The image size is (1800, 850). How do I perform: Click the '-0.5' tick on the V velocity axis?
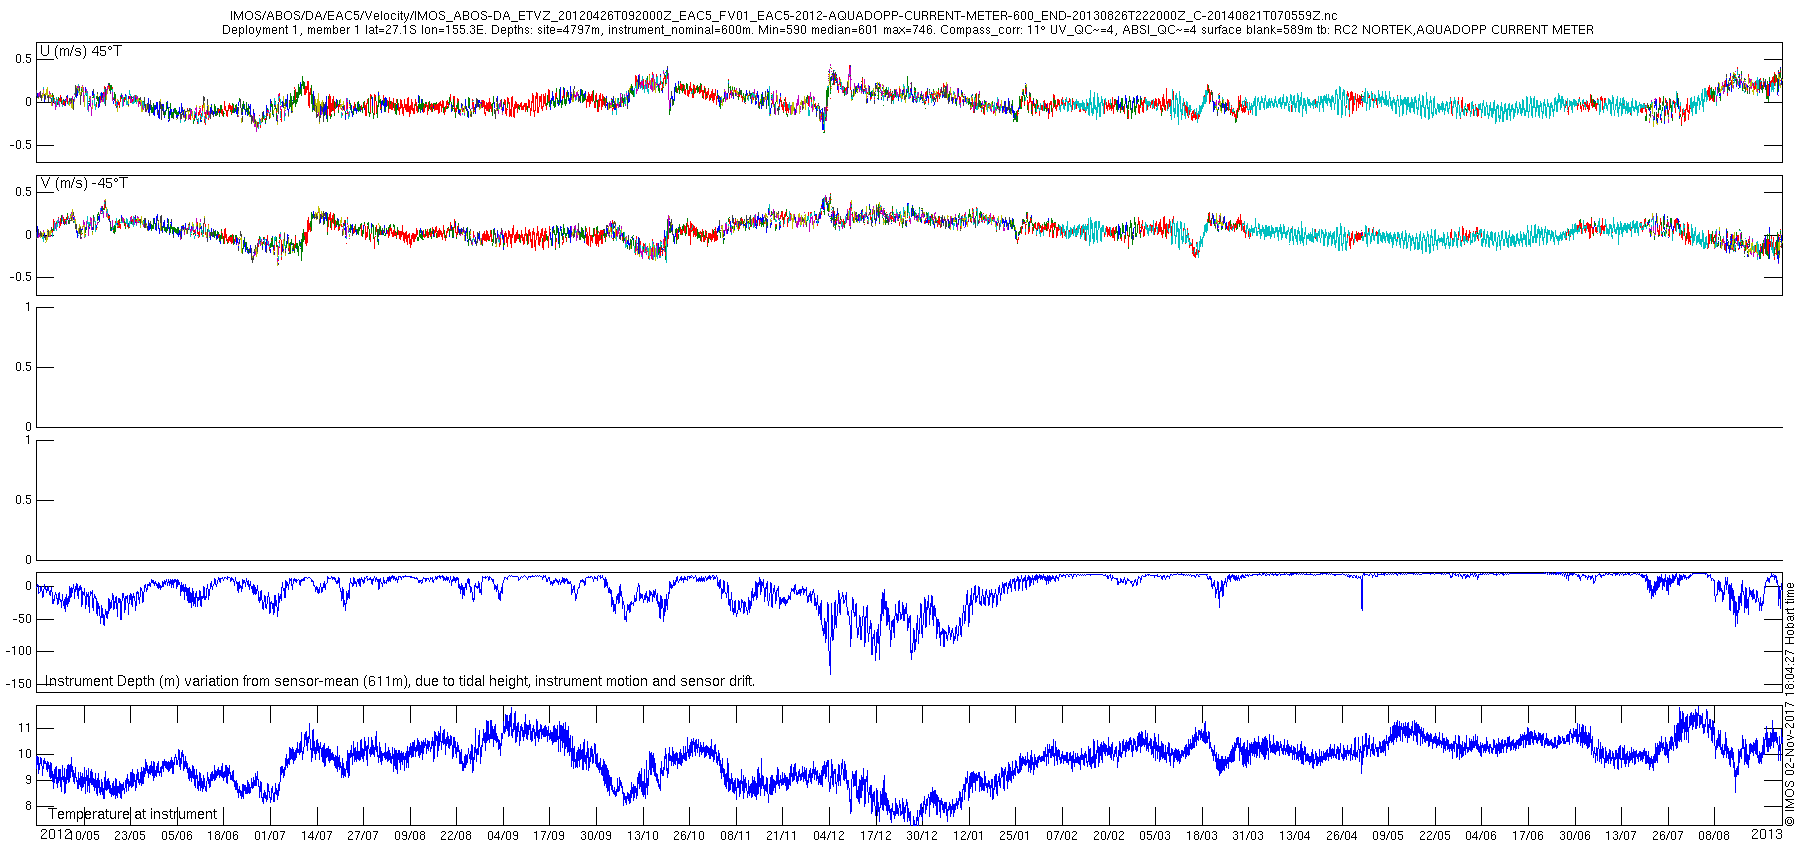tap(21, 277)
